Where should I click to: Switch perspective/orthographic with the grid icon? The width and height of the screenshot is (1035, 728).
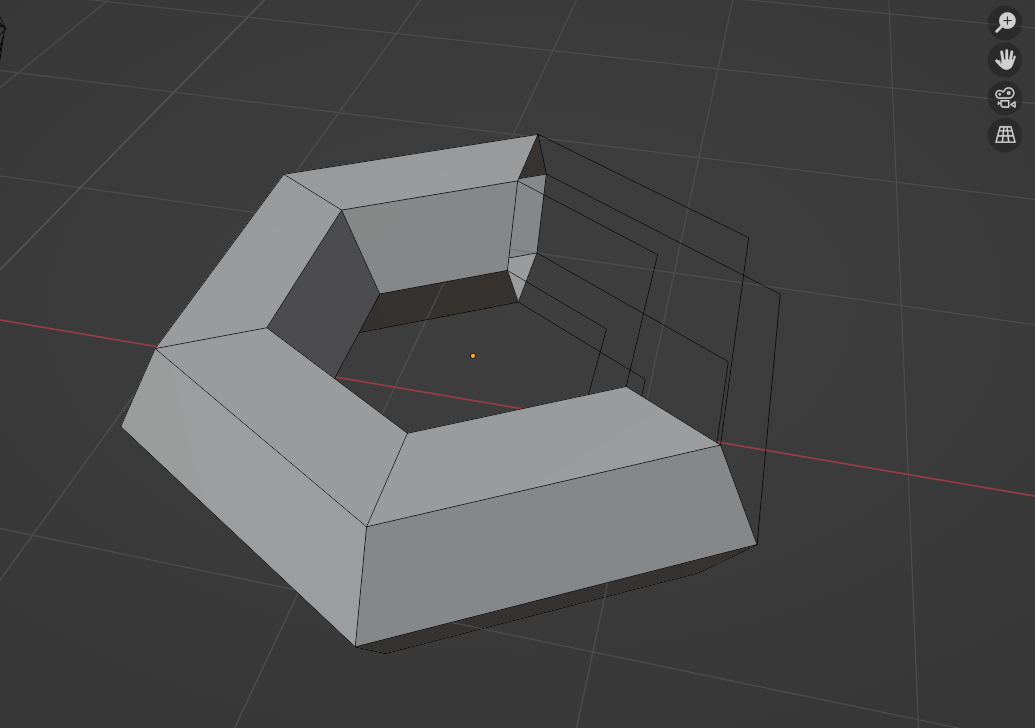pos(1005,135)
